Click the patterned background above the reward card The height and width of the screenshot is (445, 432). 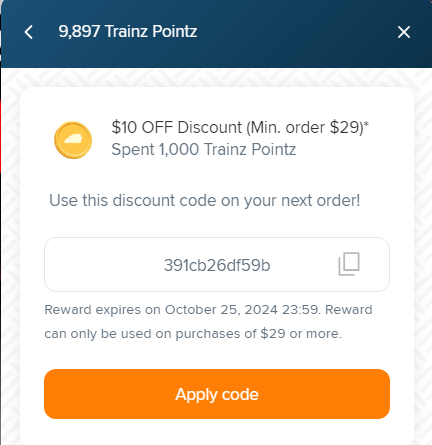click(x=217, y=78)
